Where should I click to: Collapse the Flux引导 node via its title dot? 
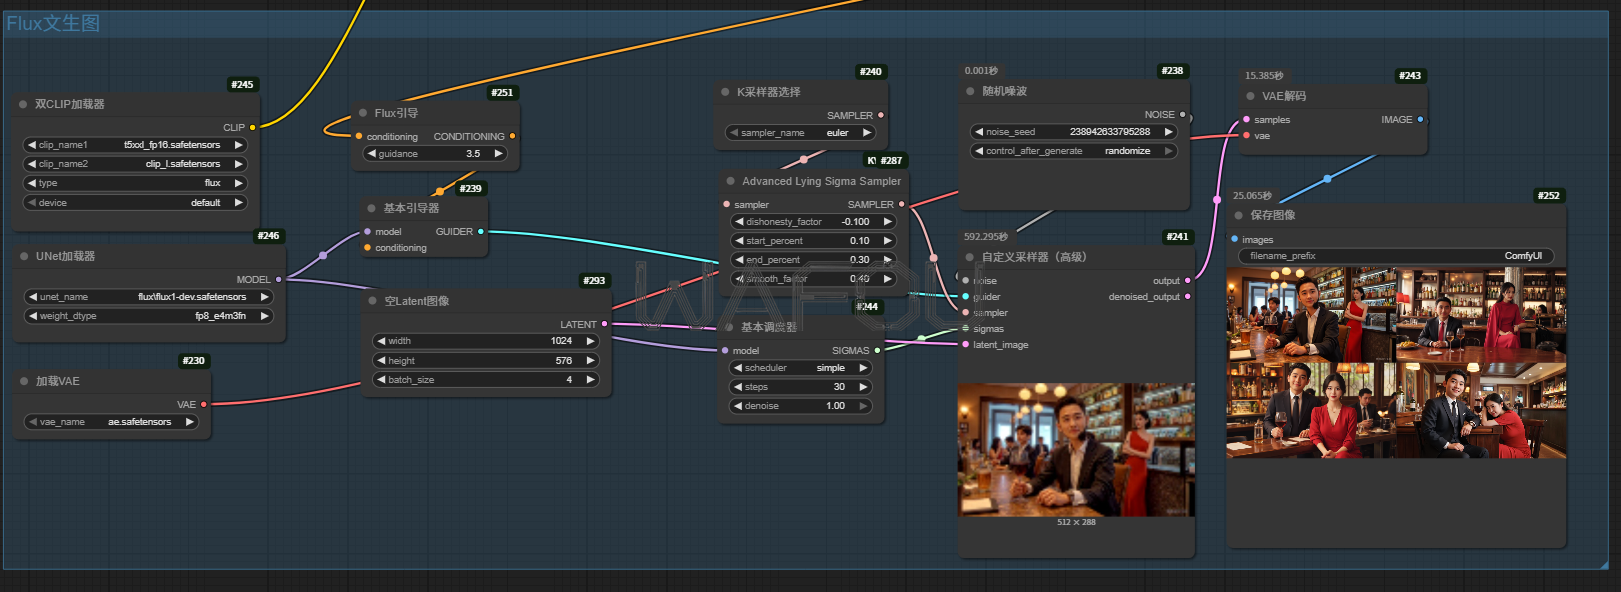click(363, 113)
